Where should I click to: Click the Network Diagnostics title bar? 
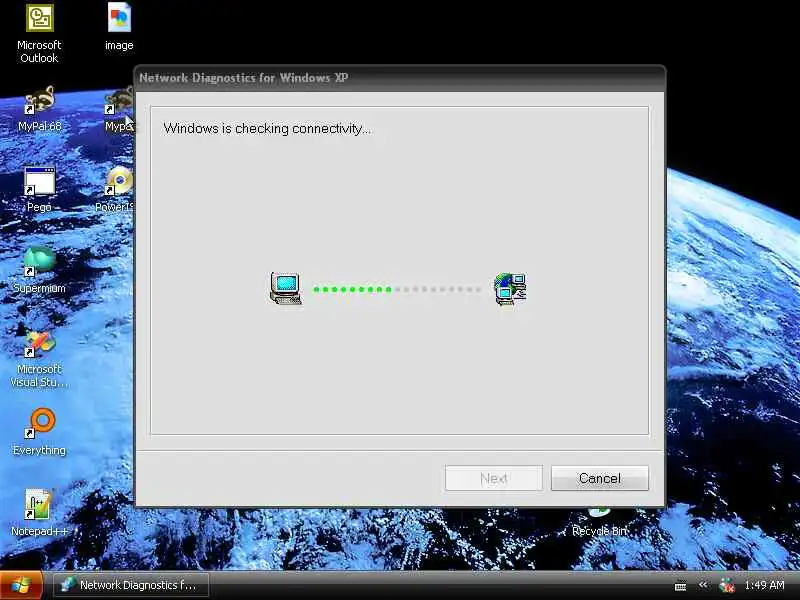[x=400, y=78]
